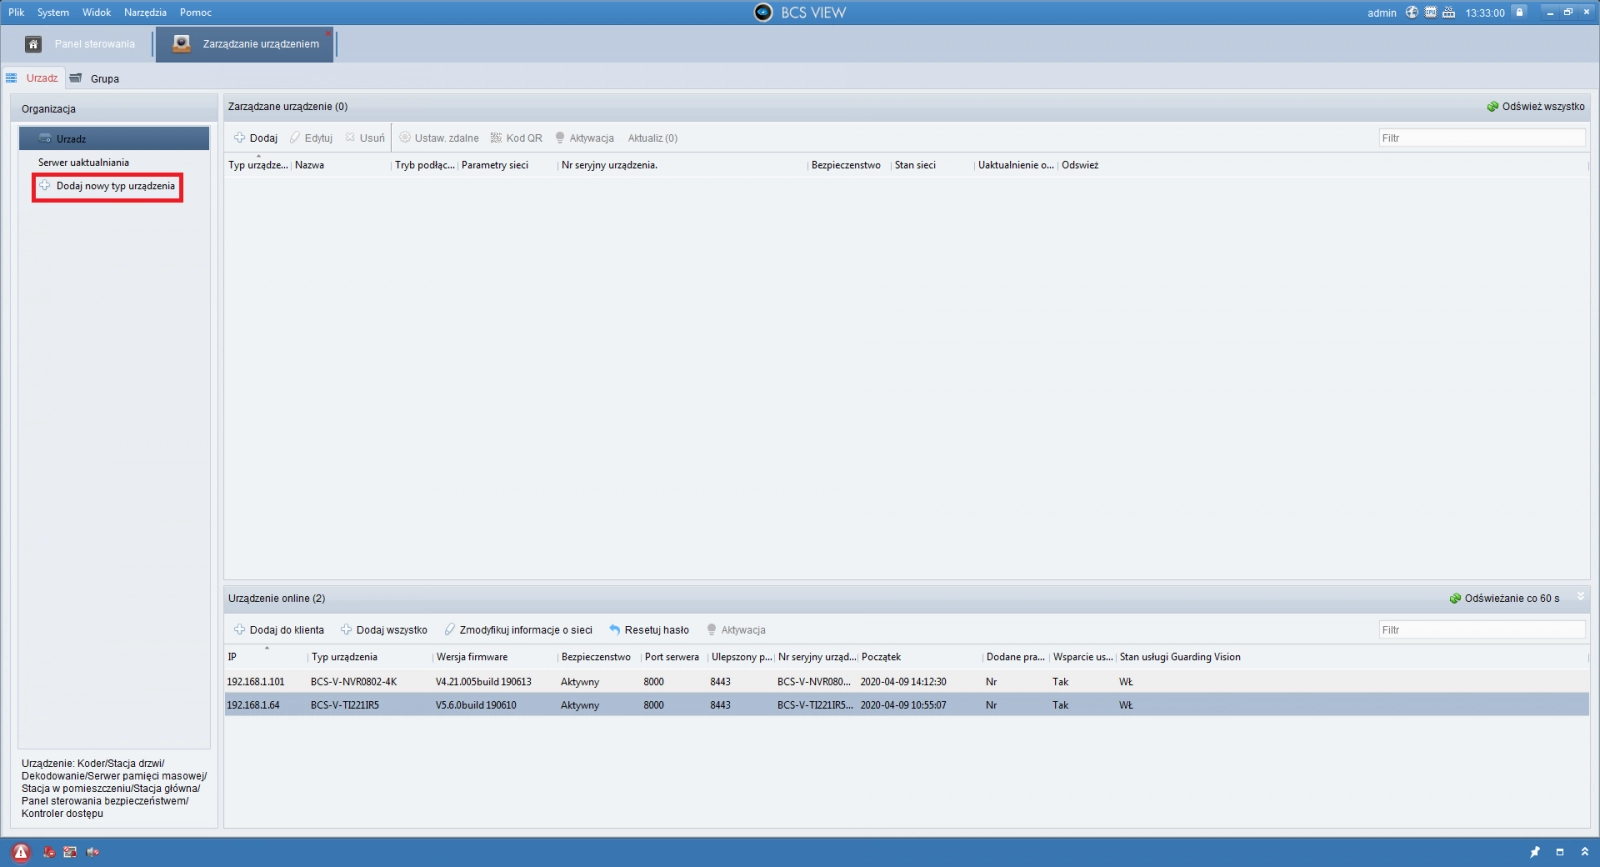Image resolution: width=1600 pixels, height=867 pixels.
Task: Focus the online devices Filtr field
Action: 1482,630
